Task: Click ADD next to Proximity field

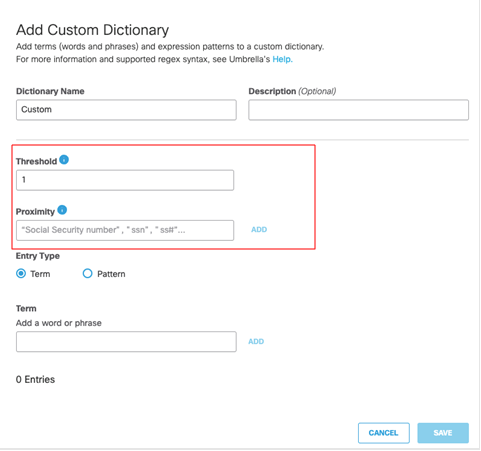Action: click(259, 230)
